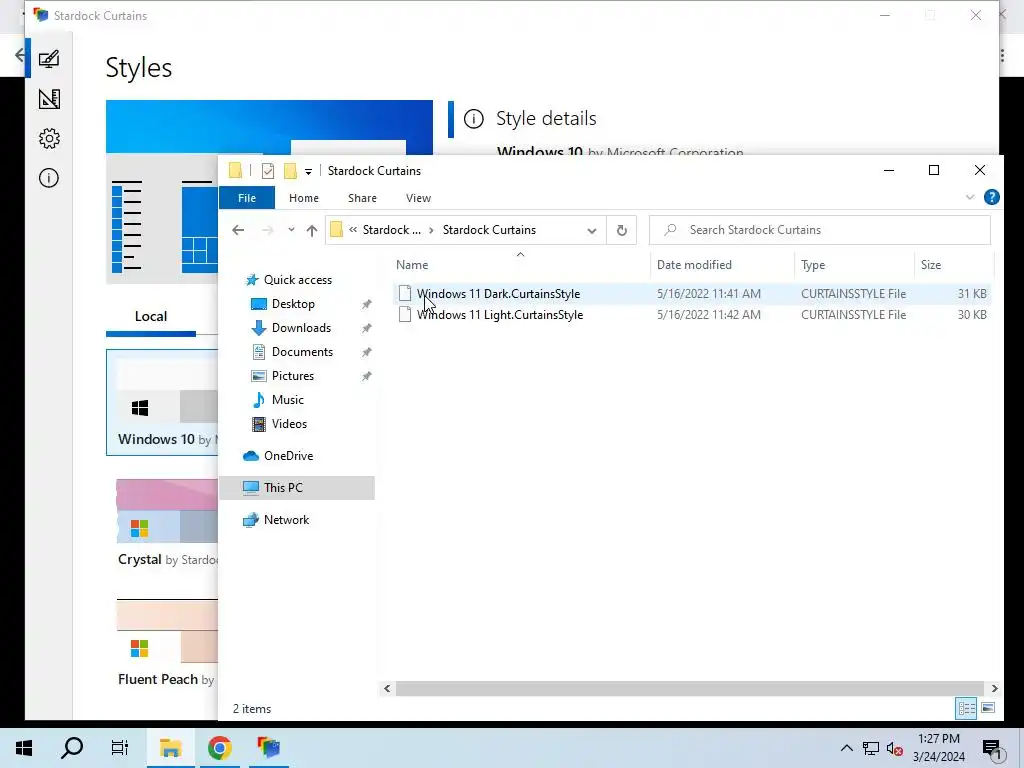
Task: Click the taskbar clock showing 1:27 PM
Action: coord(938,748)
